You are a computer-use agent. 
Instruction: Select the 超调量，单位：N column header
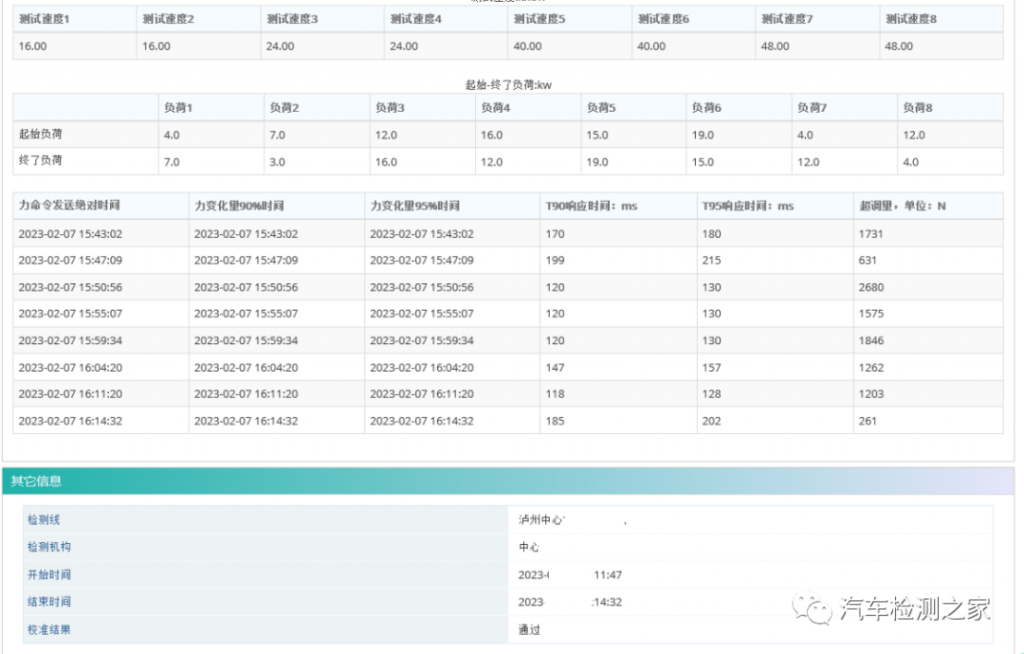pyautogui.click(x=902, y=206)
